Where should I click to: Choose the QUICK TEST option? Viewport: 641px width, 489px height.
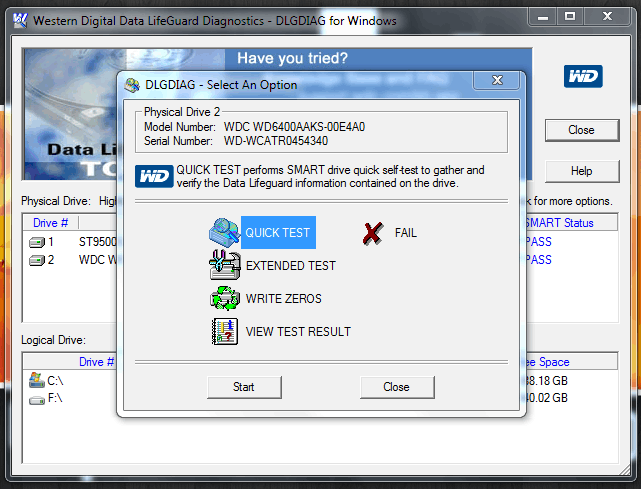(278, 232)
